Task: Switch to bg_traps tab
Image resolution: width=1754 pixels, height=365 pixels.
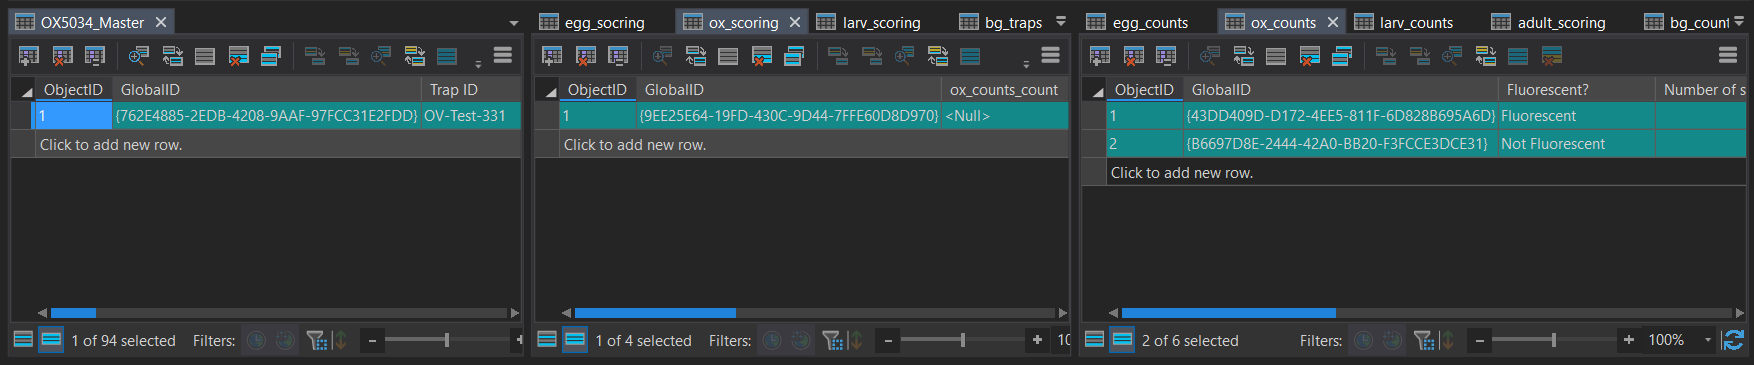Action: tap(1001, 22)
